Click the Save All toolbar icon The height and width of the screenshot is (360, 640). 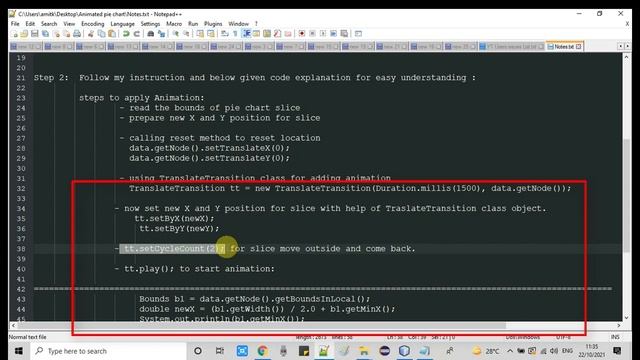(x=45, y=33)
